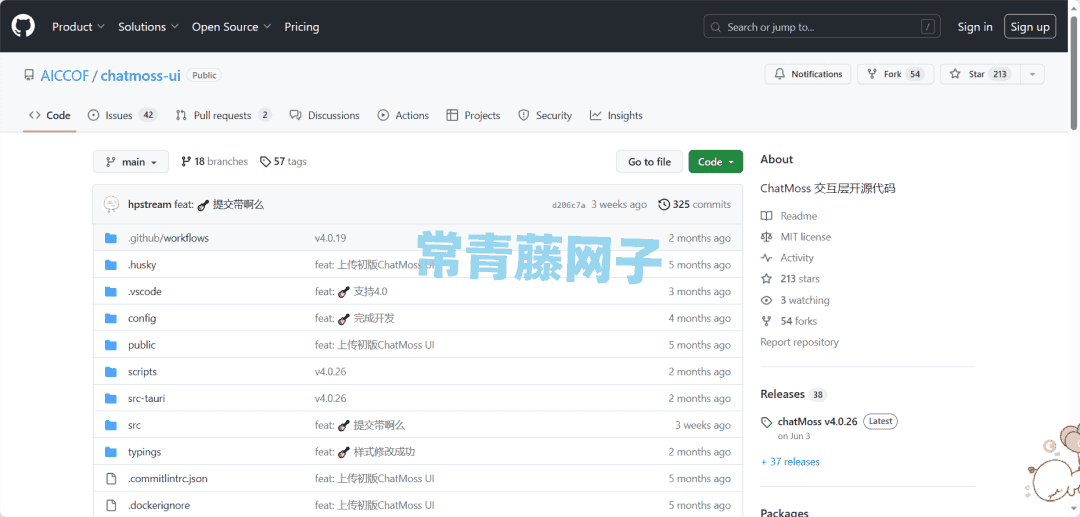Open the MIT license link
This screenshot has height=517, width=1080.
(x=796, y=237)
